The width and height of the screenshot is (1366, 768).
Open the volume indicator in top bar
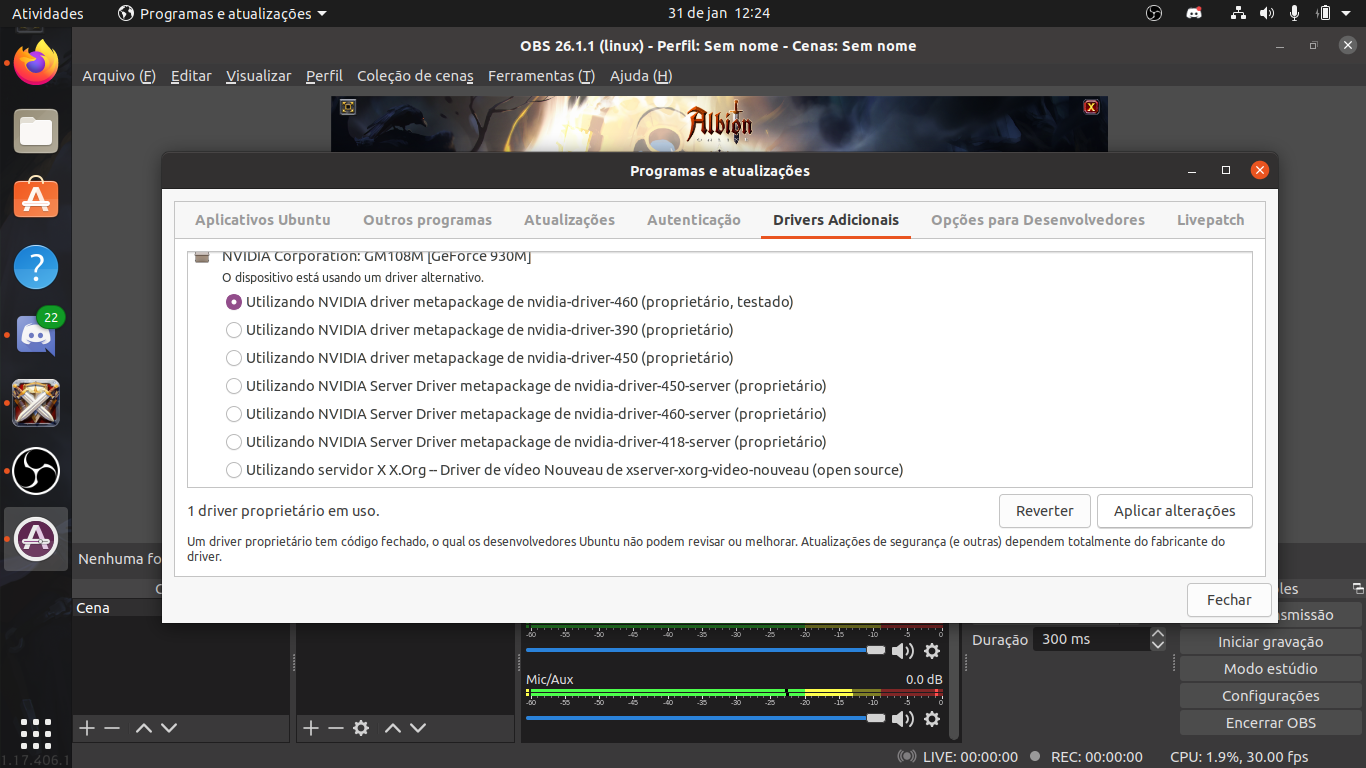pyautogui.click(x=1267, y=13)
